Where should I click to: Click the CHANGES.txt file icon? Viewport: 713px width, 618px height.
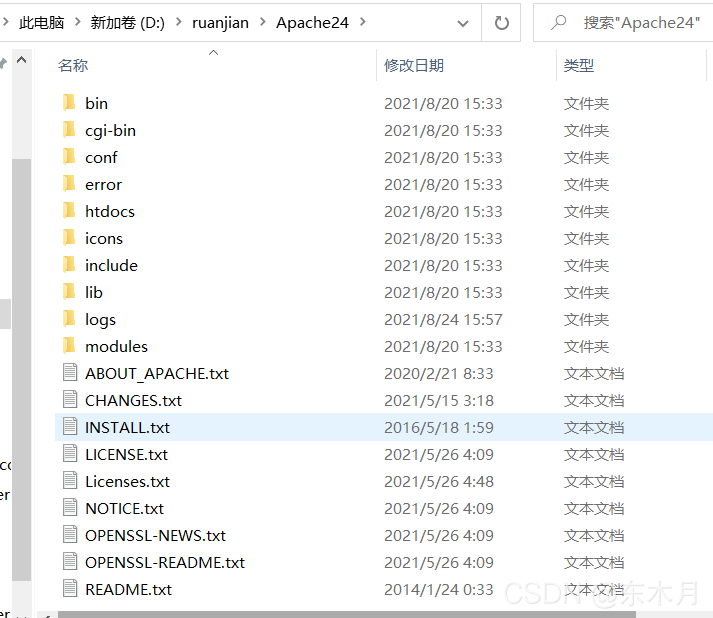(x=70, y=400)
